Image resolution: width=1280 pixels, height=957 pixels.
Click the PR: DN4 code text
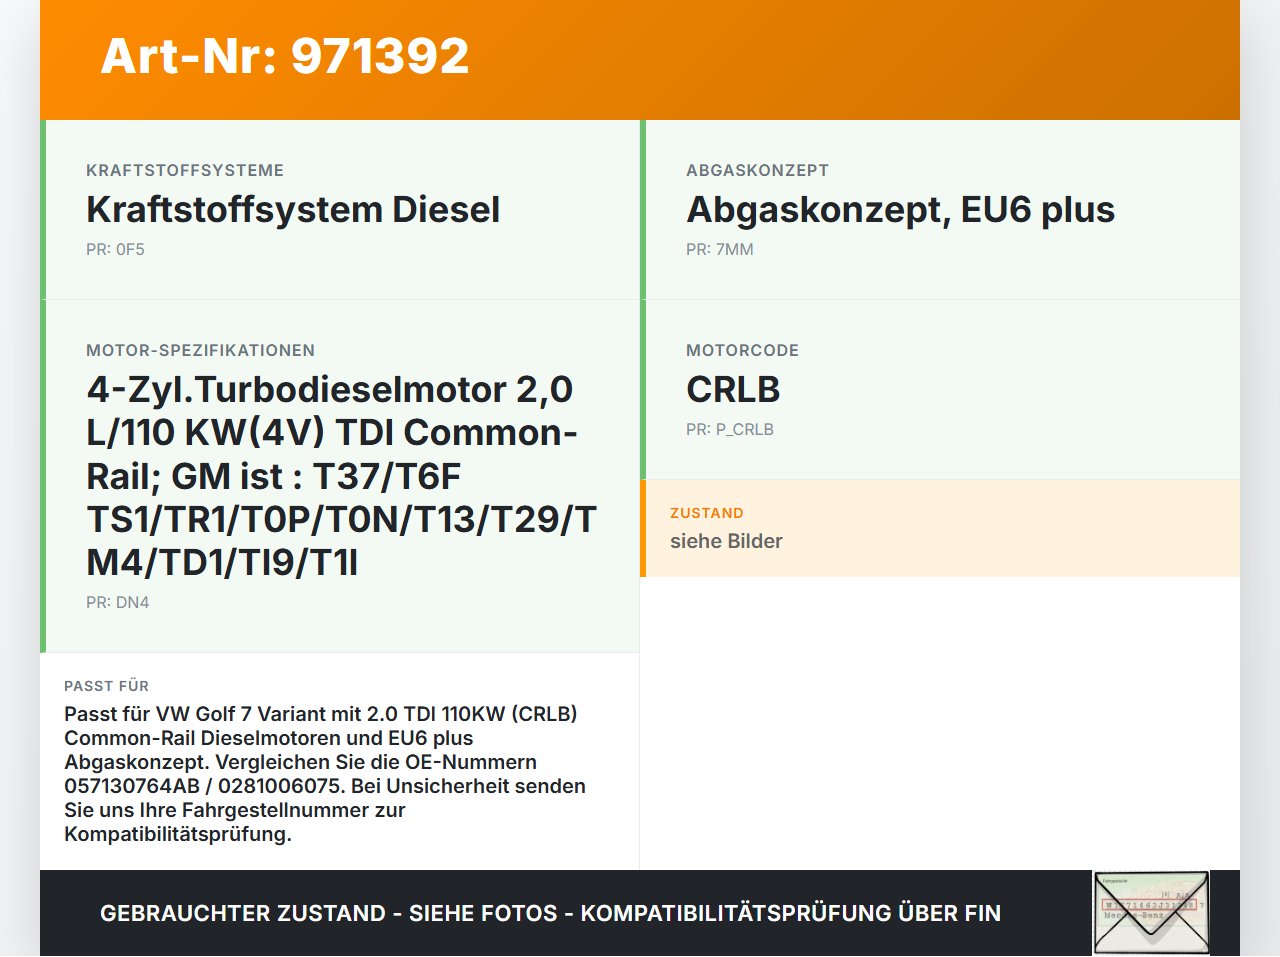118,602
